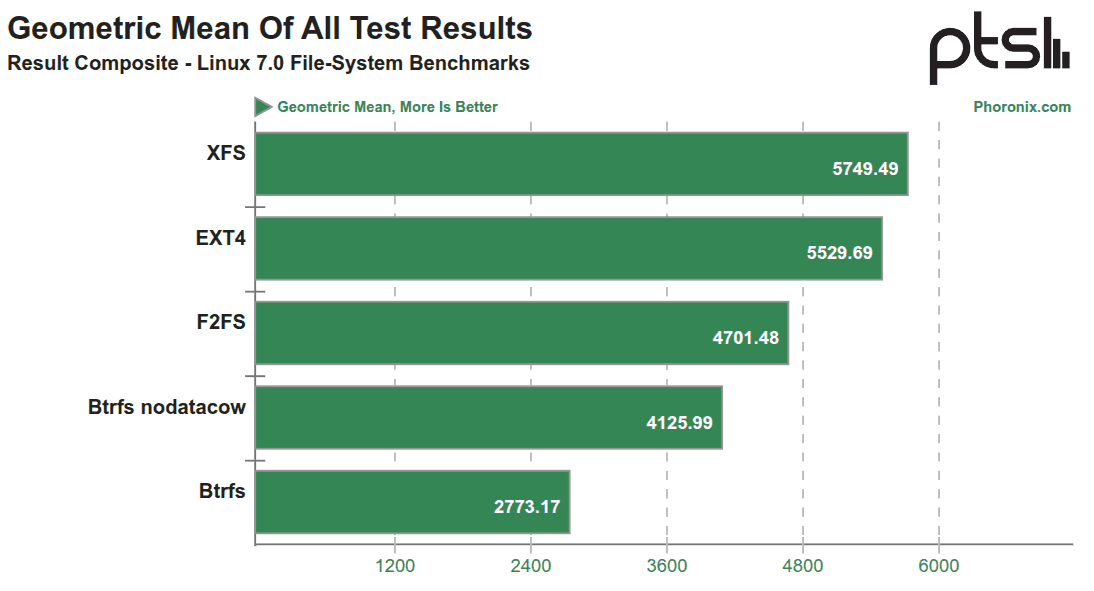Click the PTS logo

point(998,50)
